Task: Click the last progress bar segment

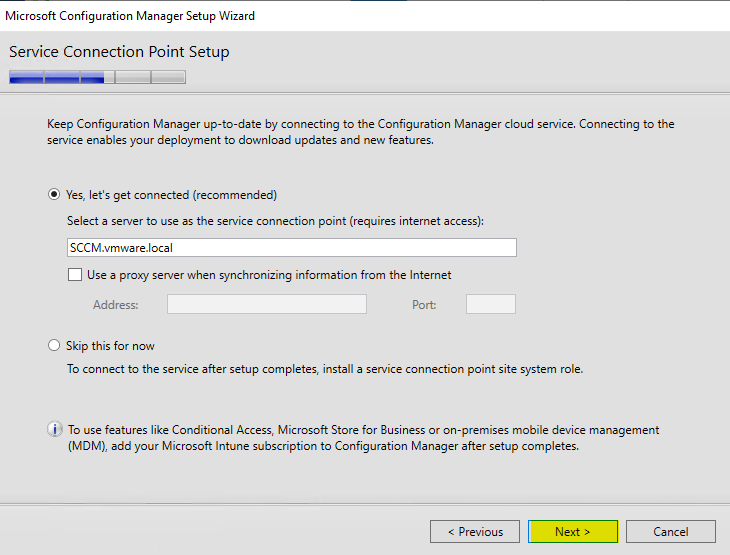Action: pyautogui.click(x=168, y=77)
